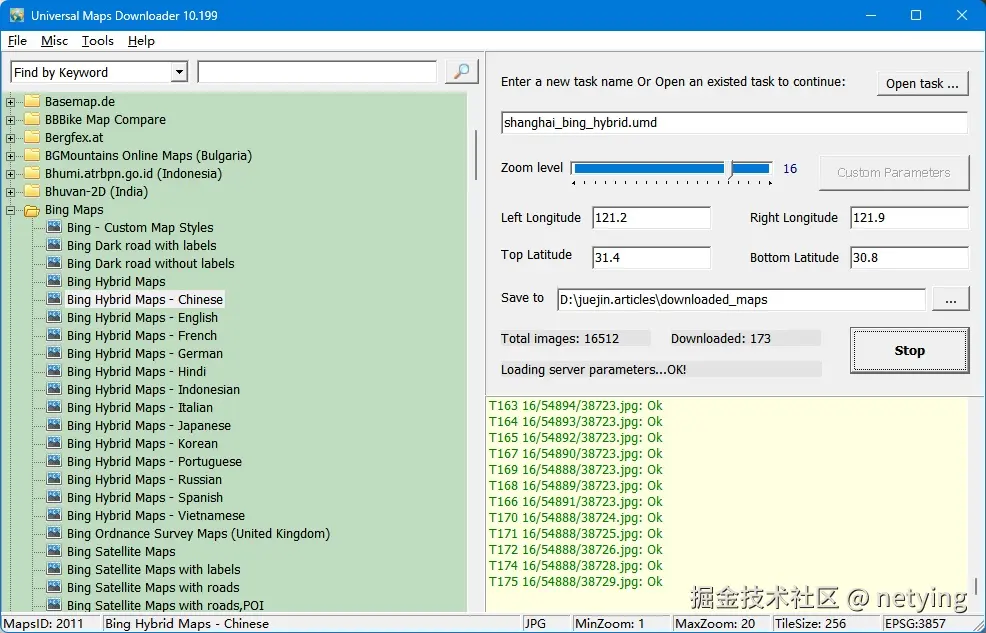
Task: Click icon beside Bing Hybrid Maps - Korean
Action: [x=54, y=443]
